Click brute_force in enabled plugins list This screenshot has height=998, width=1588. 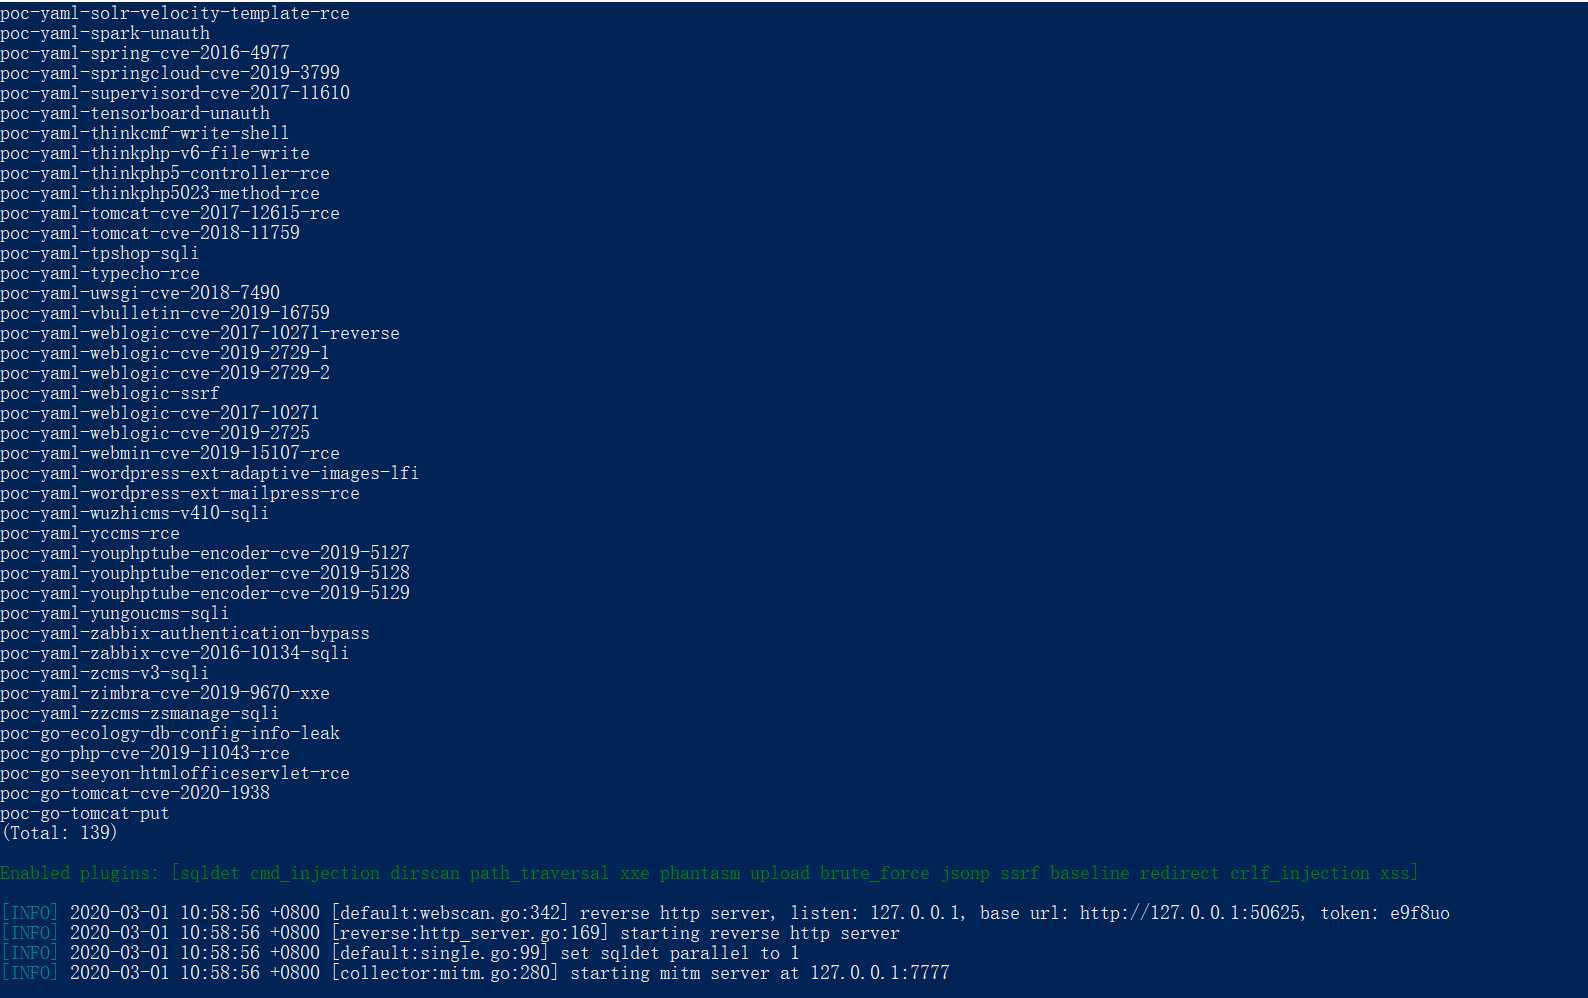[875, 873]
